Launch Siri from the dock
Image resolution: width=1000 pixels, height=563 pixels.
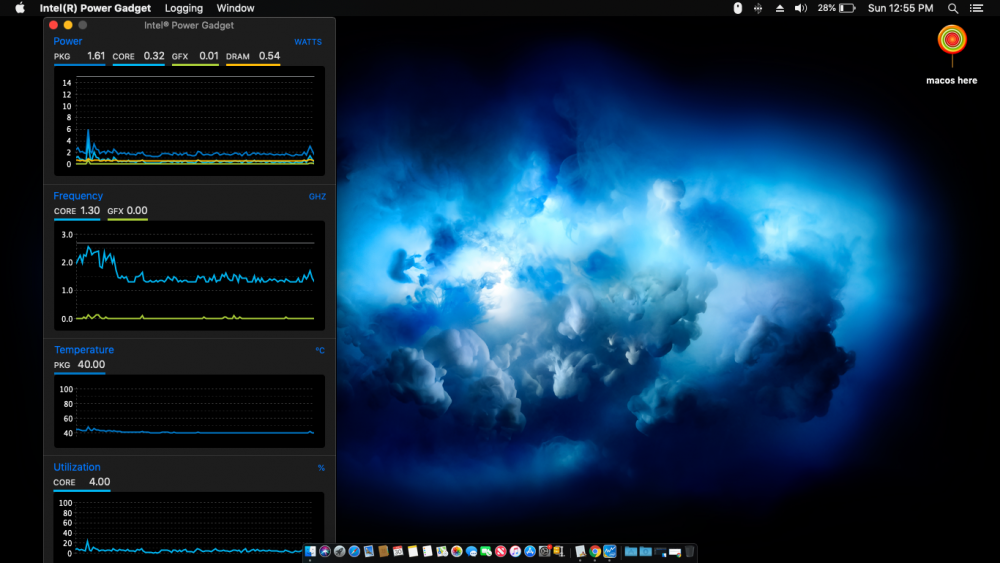325,552
